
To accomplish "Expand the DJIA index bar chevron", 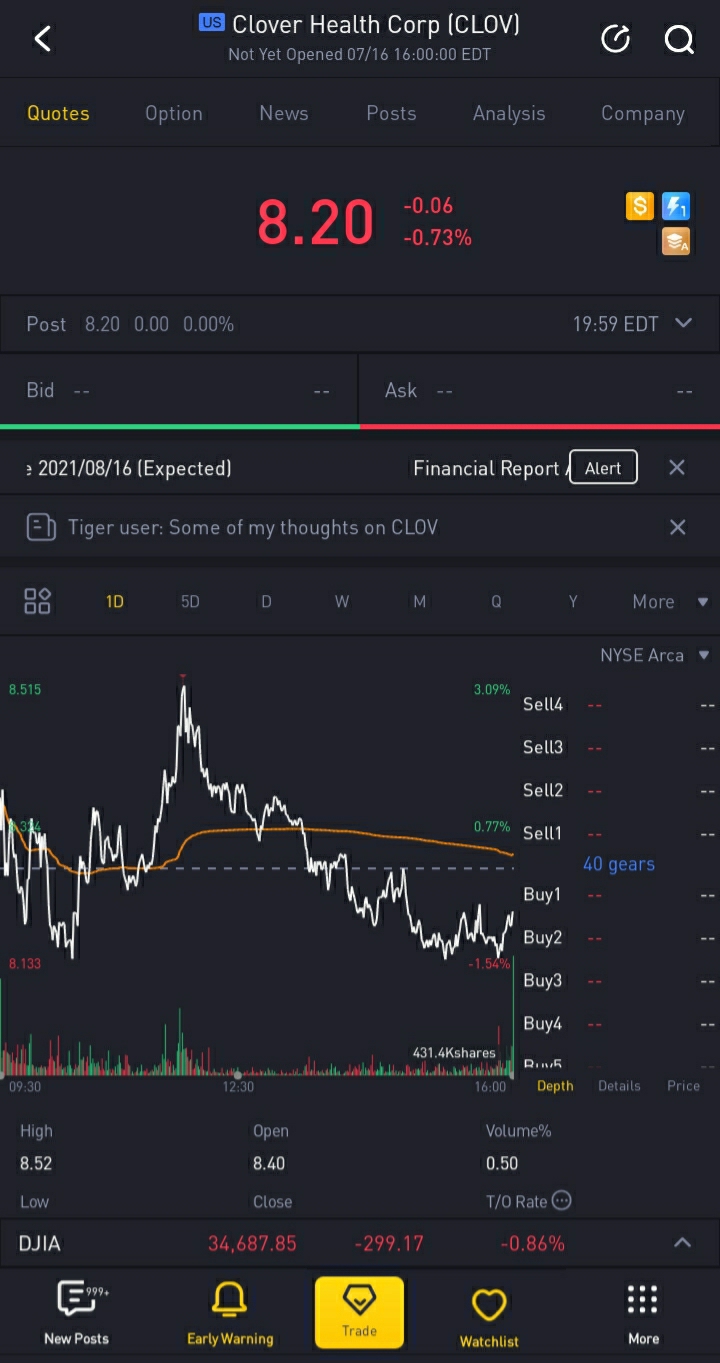I will coord(682,1243).
